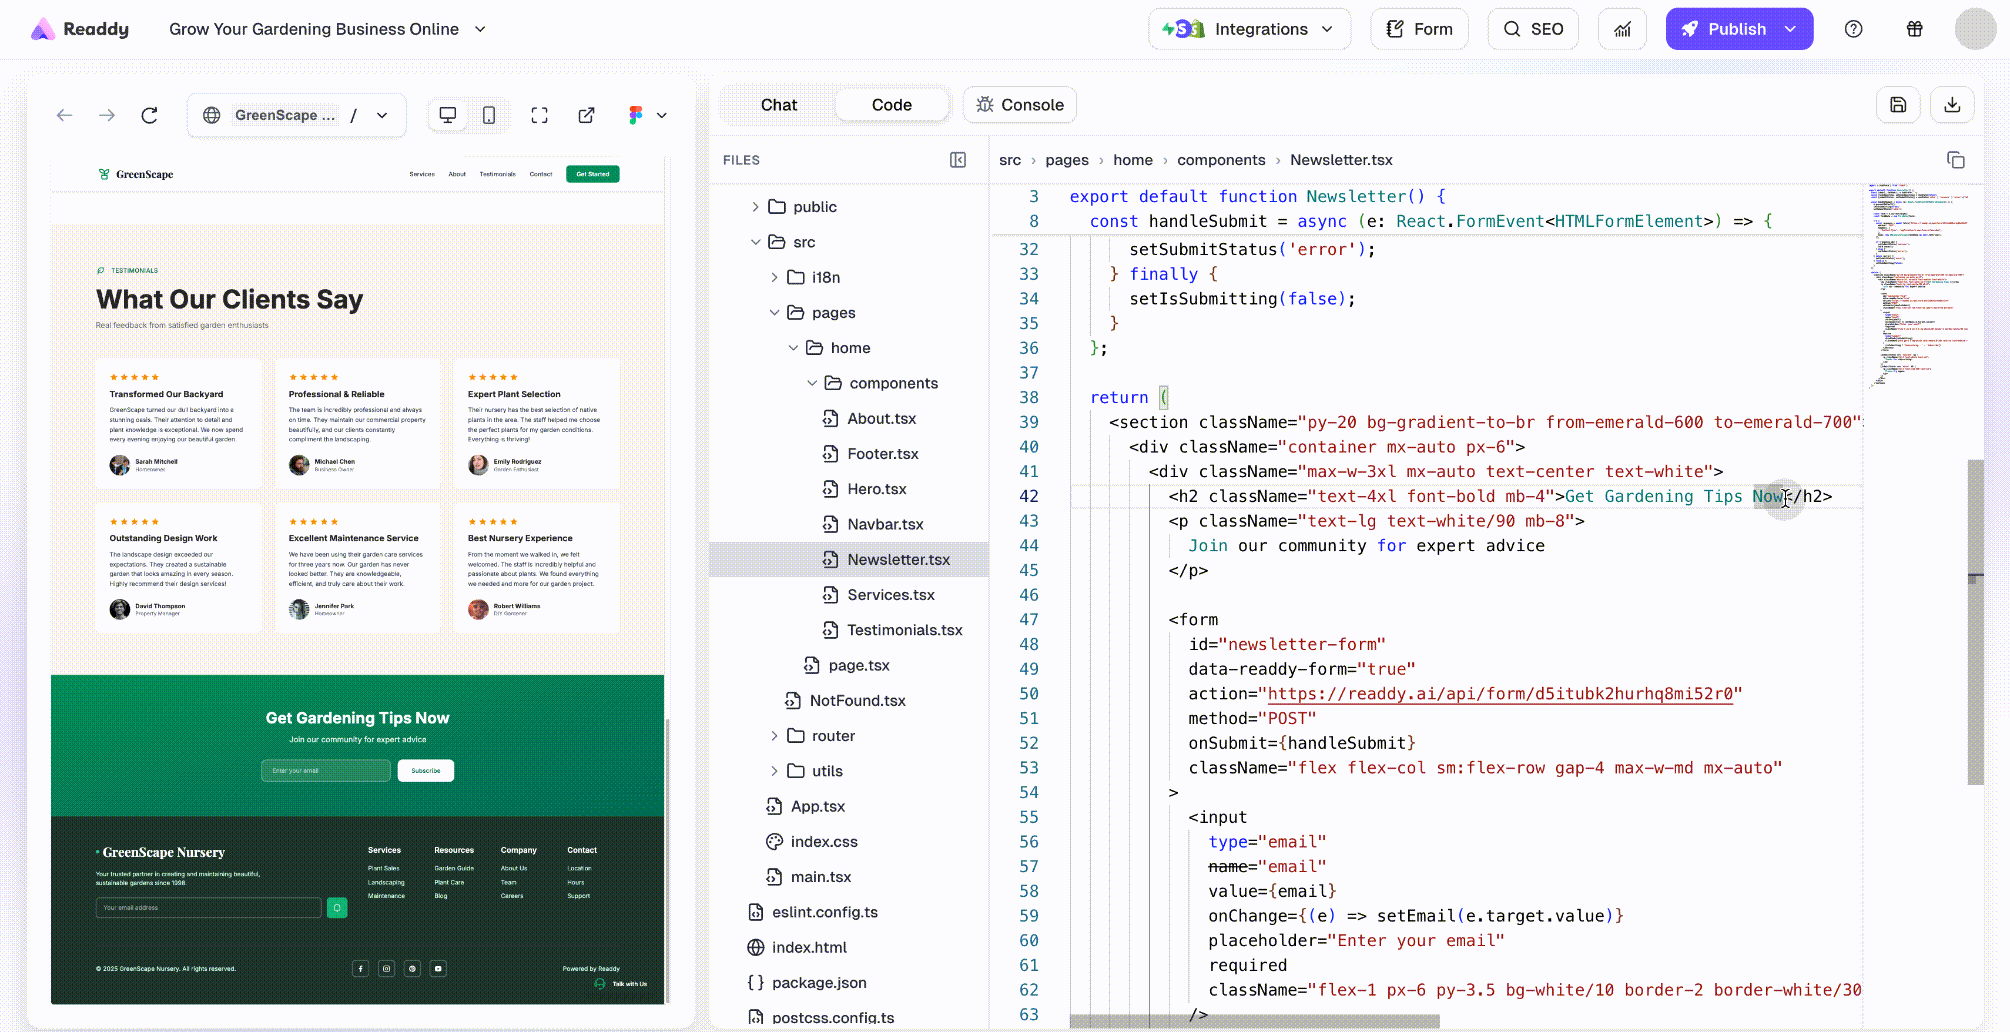Switch preview to mobile view
Viewport: 2010px width, 1032px height.
(x=489, y=115)
